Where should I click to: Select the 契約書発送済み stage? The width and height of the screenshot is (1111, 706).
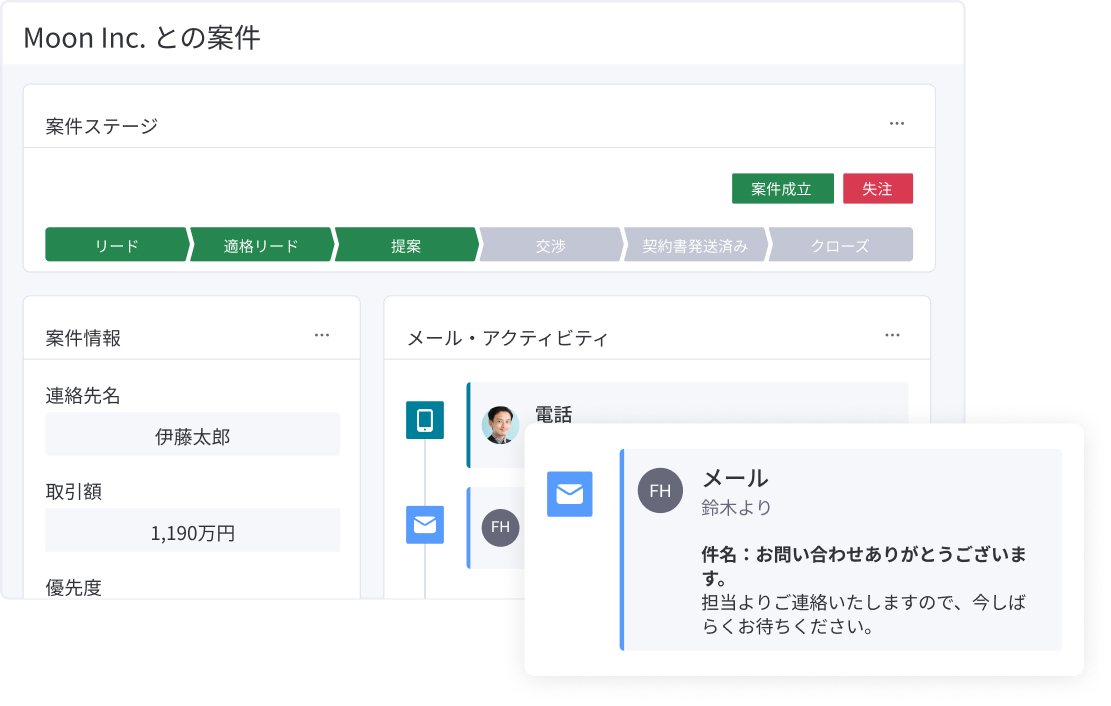tap(695, 245)
